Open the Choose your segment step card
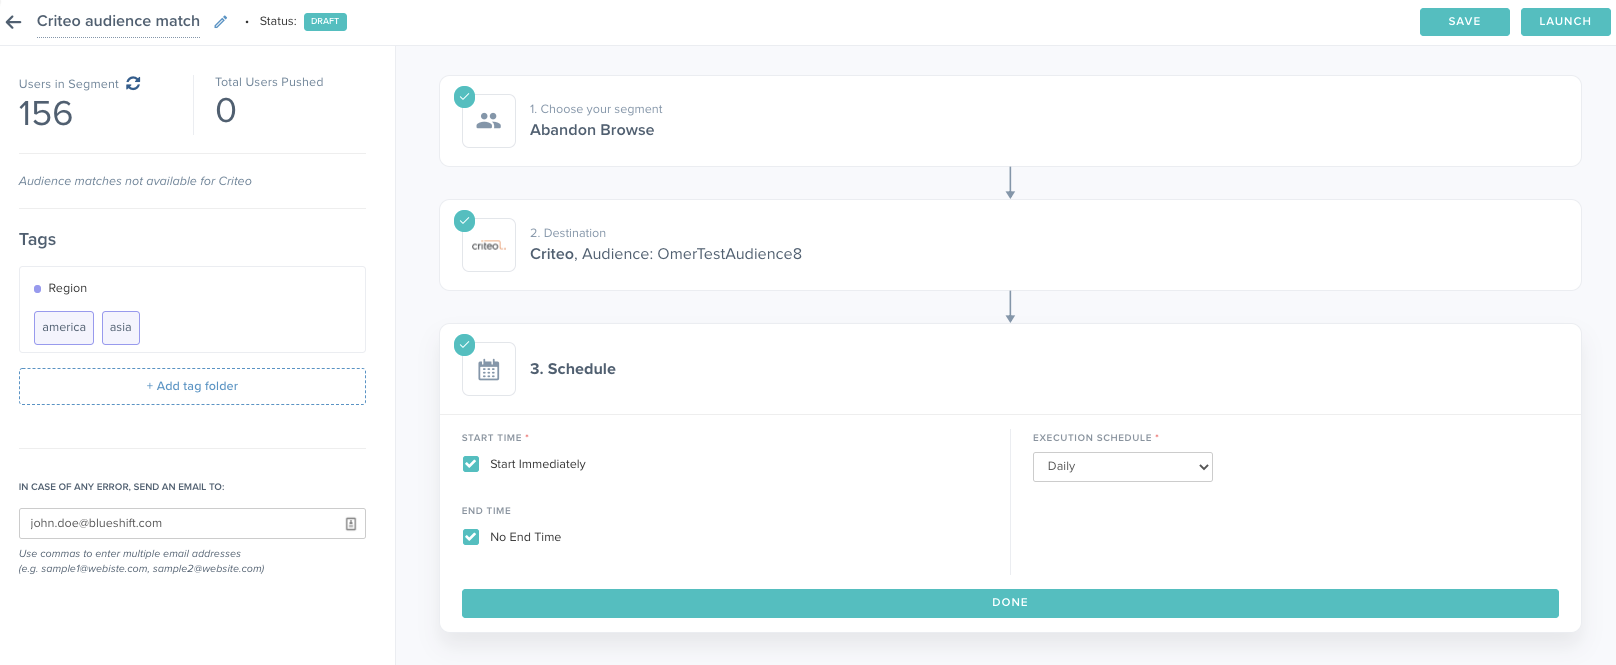Image resolution: width=1616 pixels, height=665 pixels. (x=1010, y=121)
